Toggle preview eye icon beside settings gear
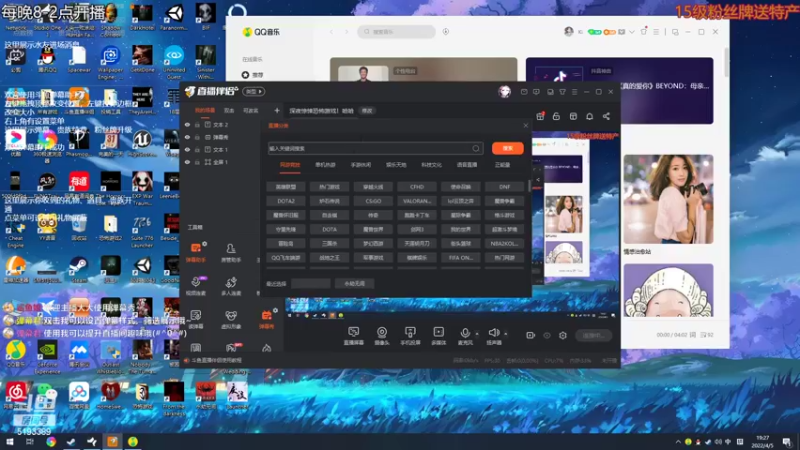 coord(546,335)
